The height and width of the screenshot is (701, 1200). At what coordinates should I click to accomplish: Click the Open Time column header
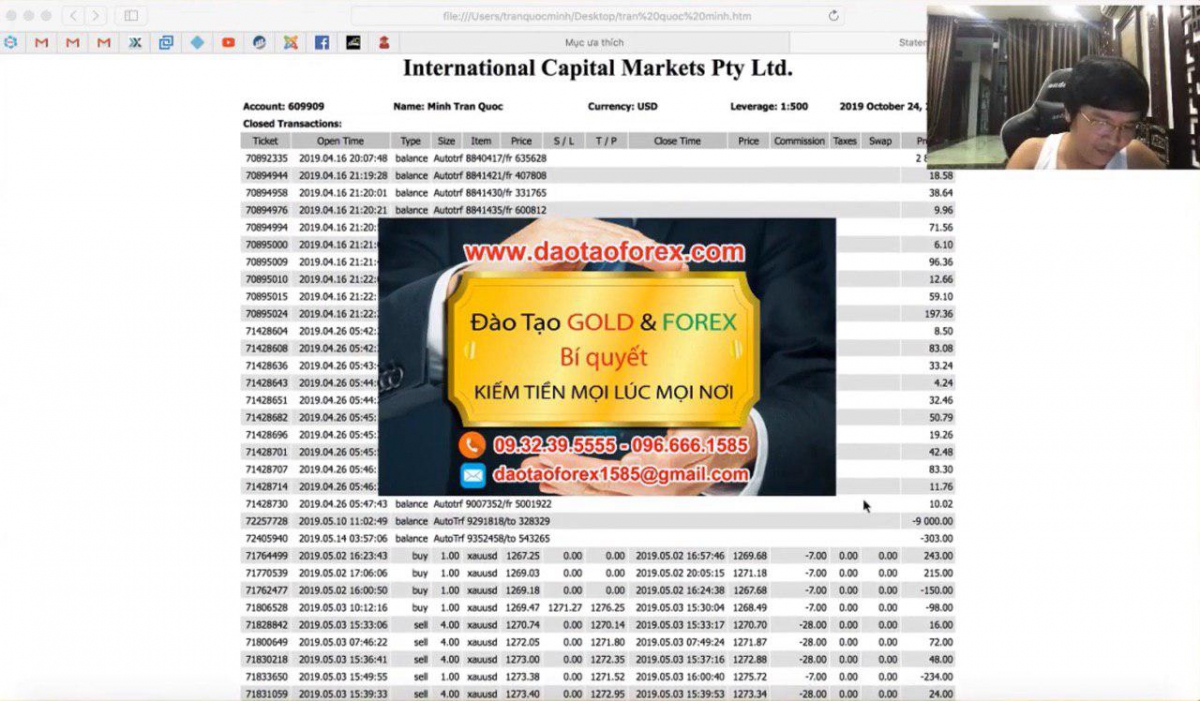[x=340, y=141]
